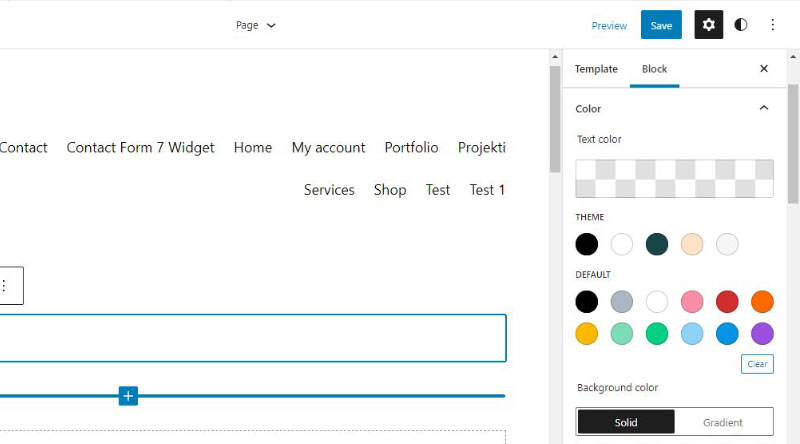Screen dimensions: 800x444
Task: Pick the peach theme color swatch
Action: coord(692,244)
